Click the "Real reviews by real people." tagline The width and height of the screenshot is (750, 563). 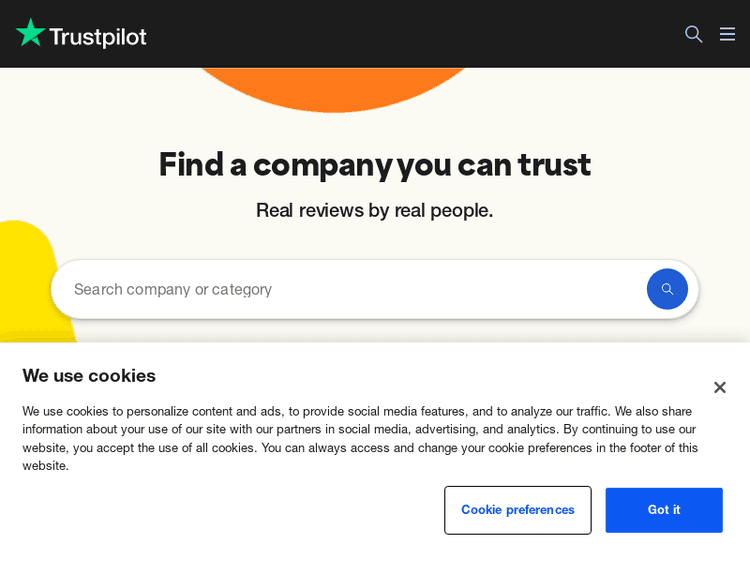(x=374, y=210)
